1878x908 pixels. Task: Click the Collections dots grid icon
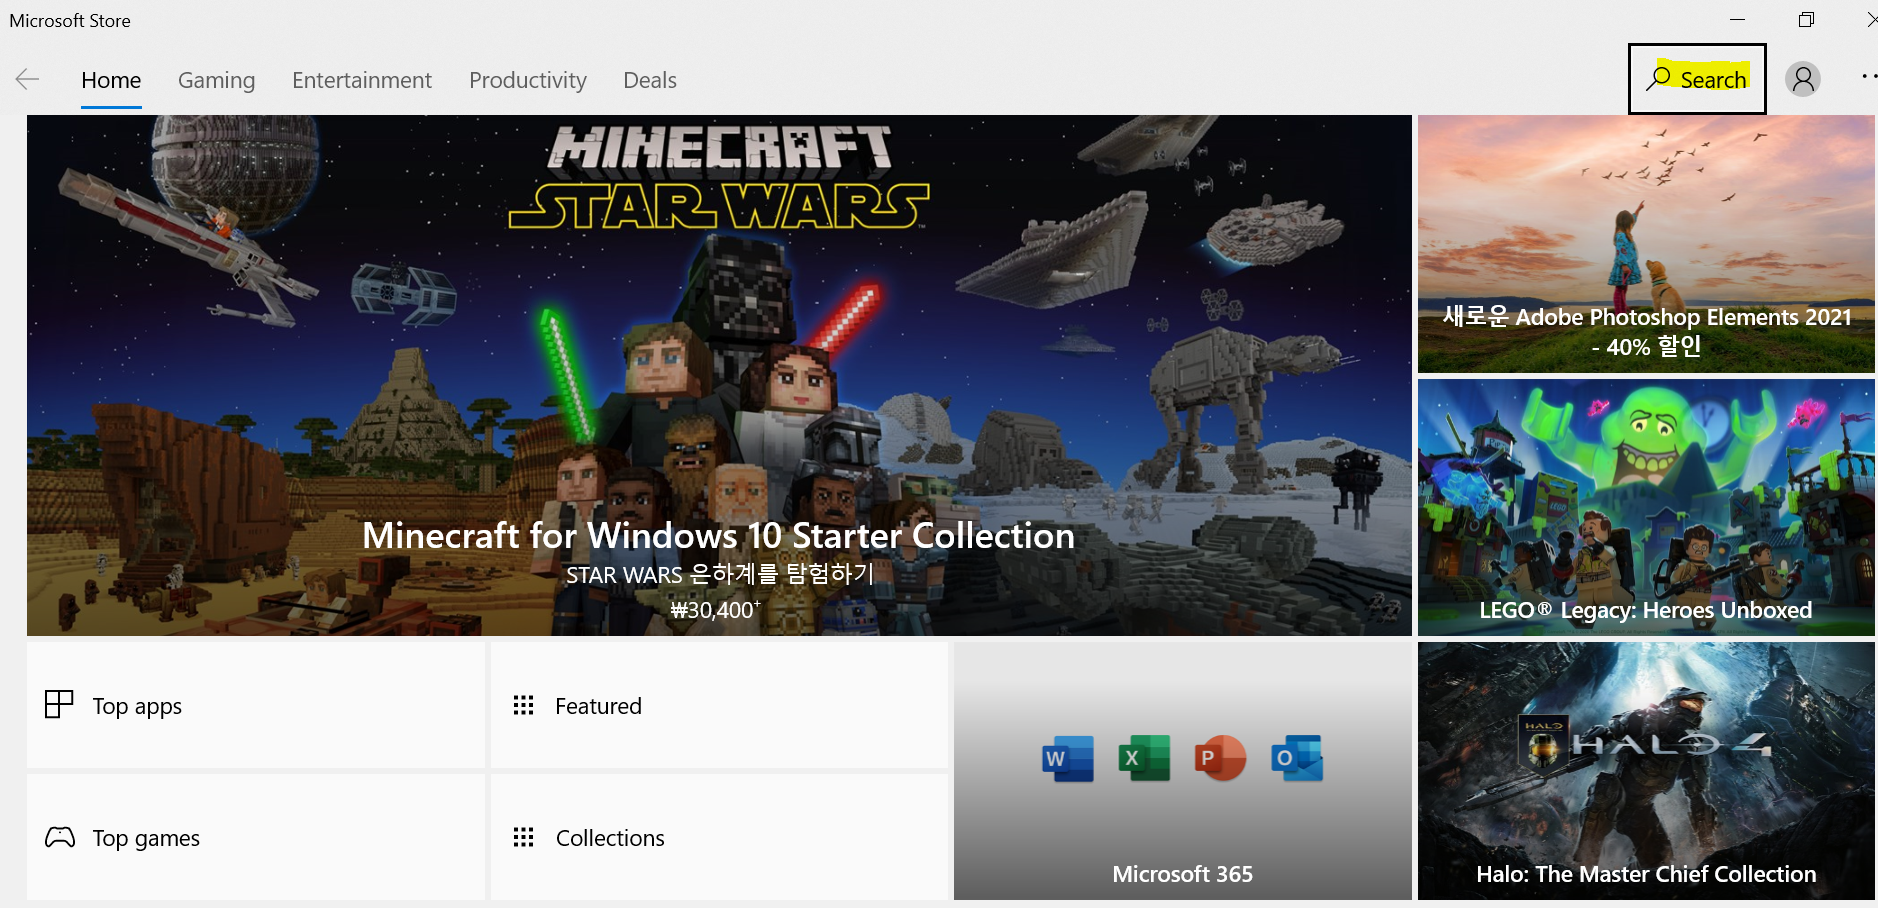(523, 837)
